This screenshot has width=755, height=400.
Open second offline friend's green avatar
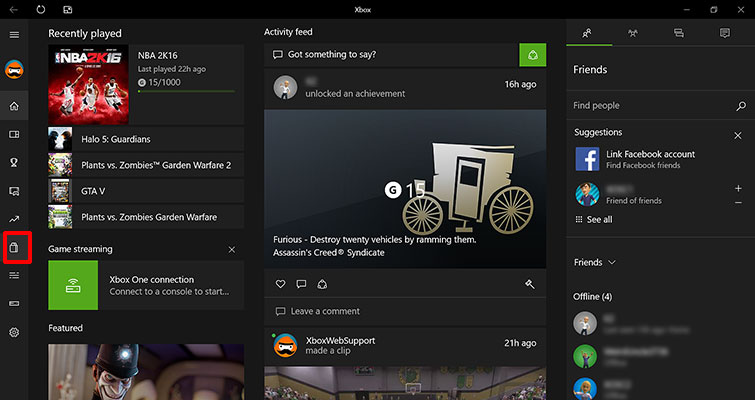pyautogui.click(x=585, y=357)
